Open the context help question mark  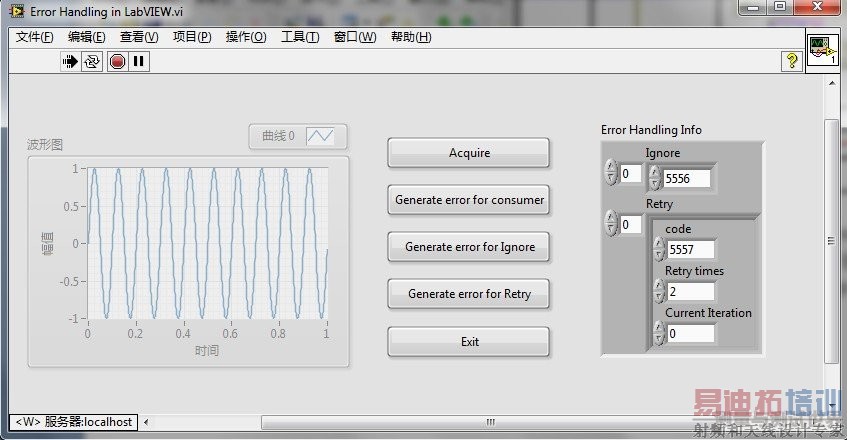coord(792,60)
